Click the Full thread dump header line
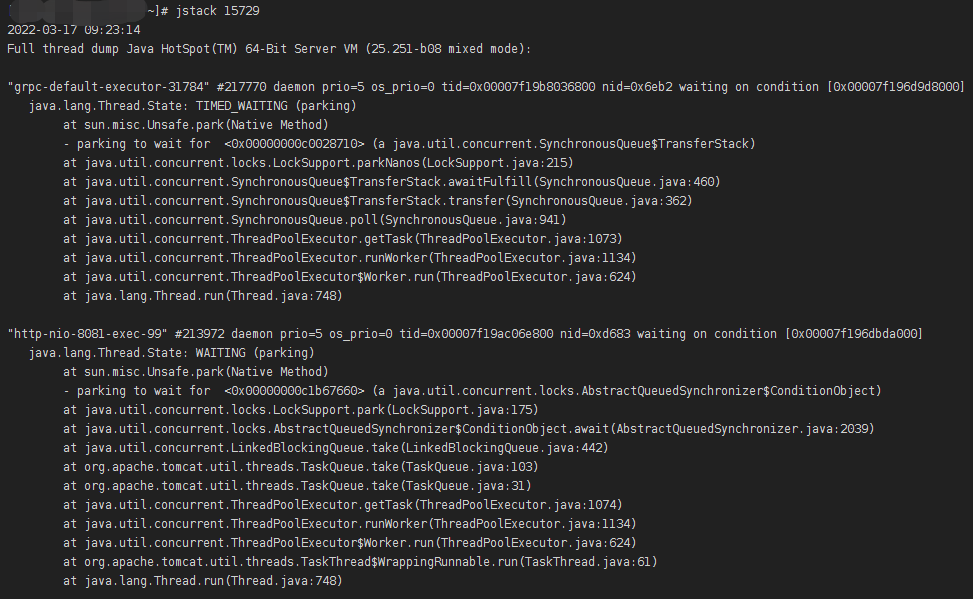 click(x=269, y=49)
